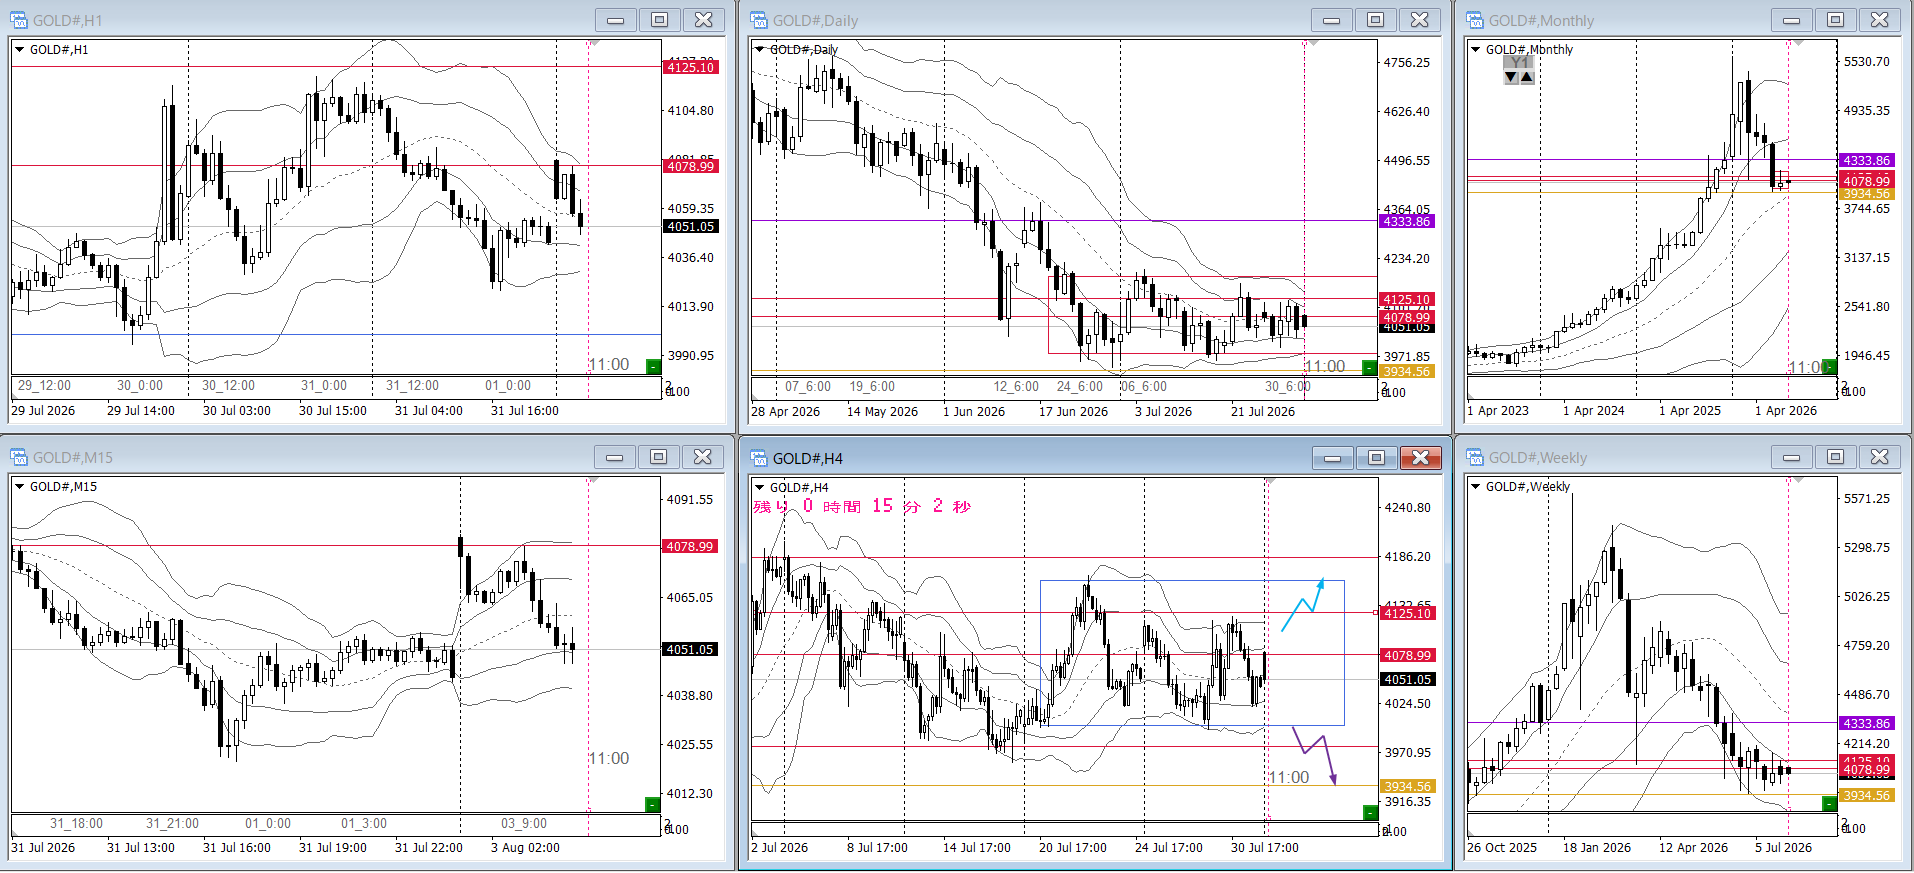Click the pink countdown timer text in H4 chart
Viewport: 1914px width, 873px height.
tap(862, 506)
